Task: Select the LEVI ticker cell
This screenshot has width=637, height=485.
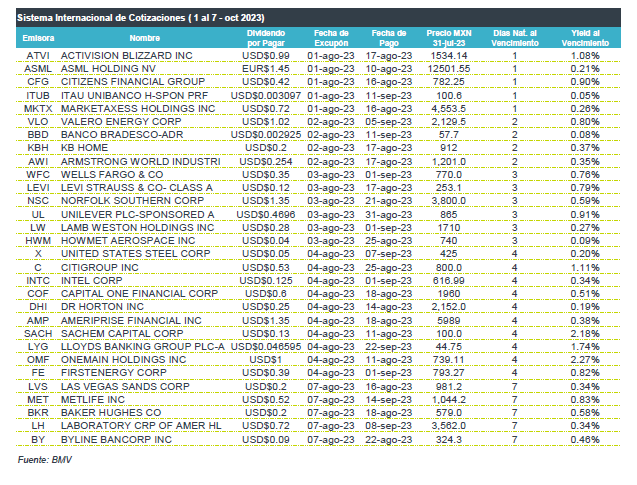Action: 38,188
